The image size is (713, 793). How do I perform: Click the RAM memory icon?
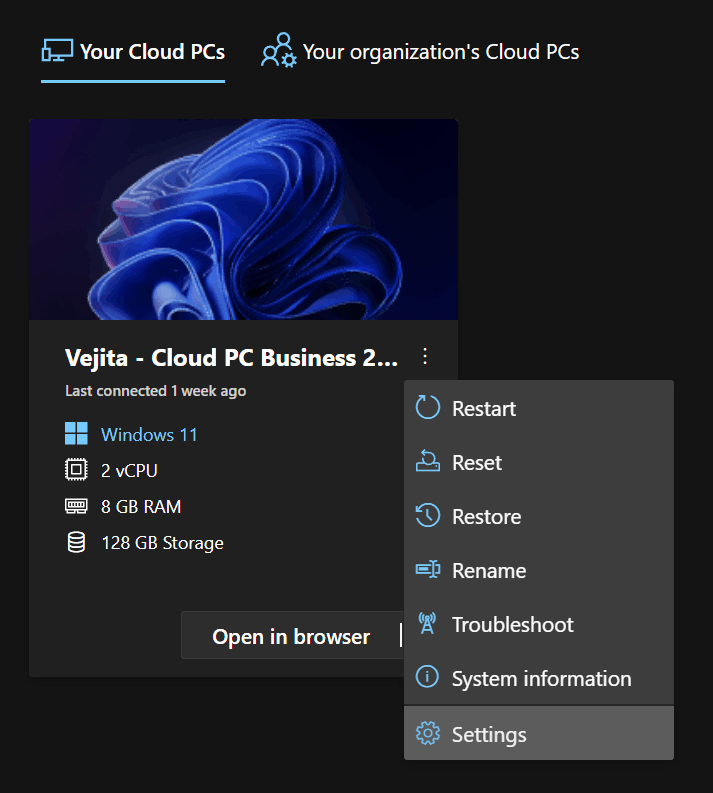click(x=76, y=506)
